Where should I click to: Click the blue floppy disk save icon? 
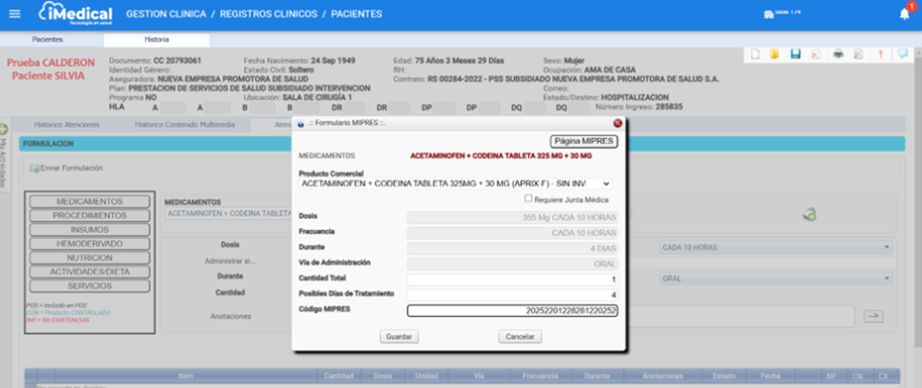pos(796,55)
